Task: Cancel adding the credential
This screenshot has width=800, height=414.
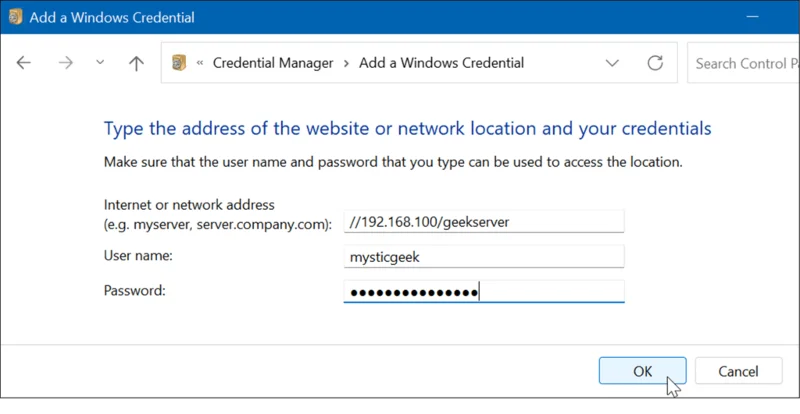Action: [x=738, y=371]
